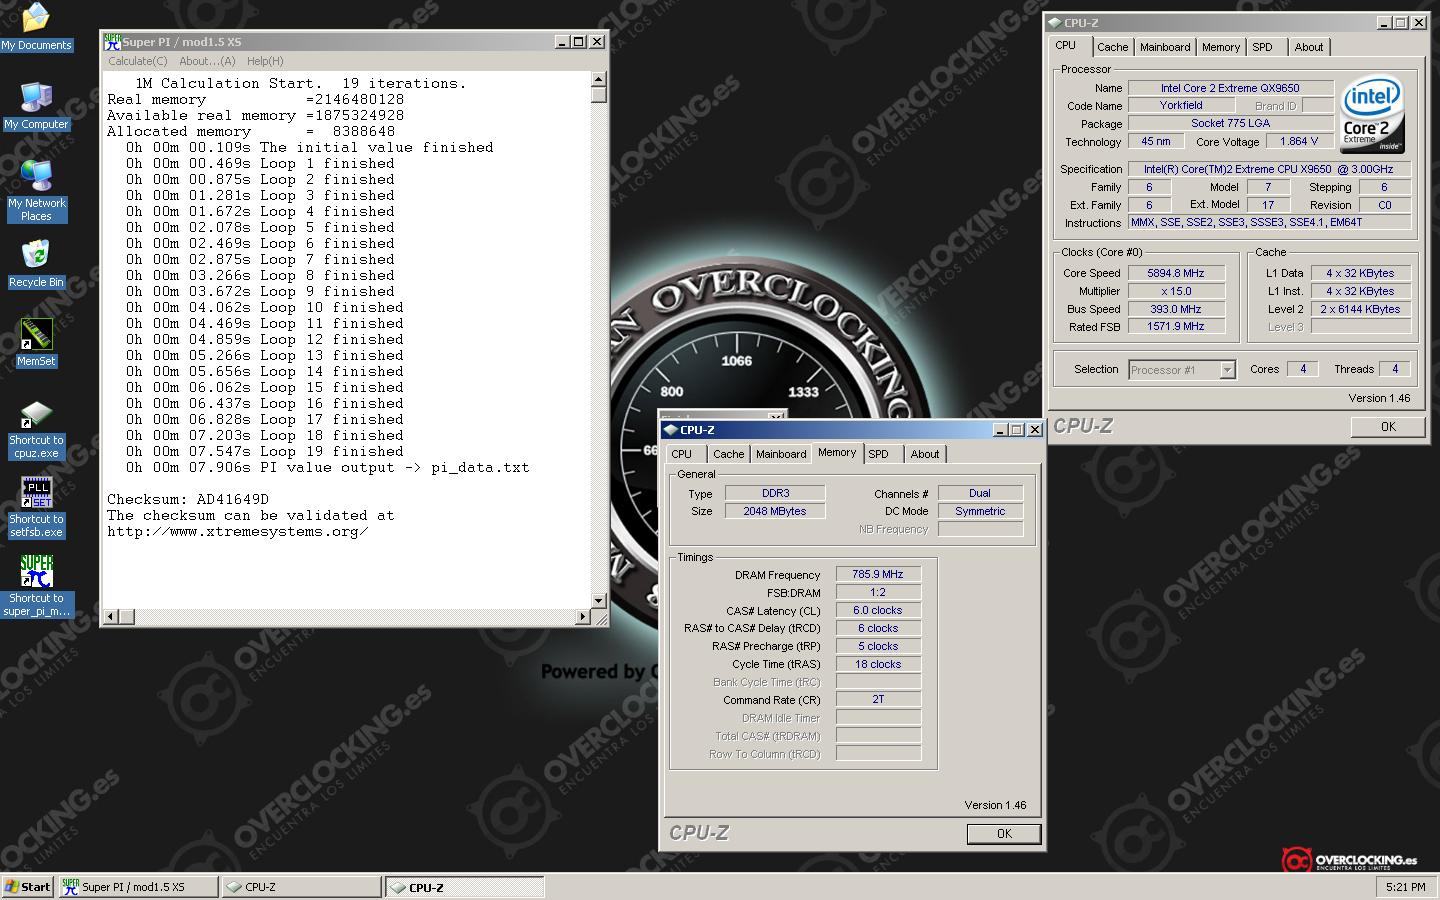
Task: Click the Name field Intel Core 2 Extreme QX9650
Action: coord(1230,88)
